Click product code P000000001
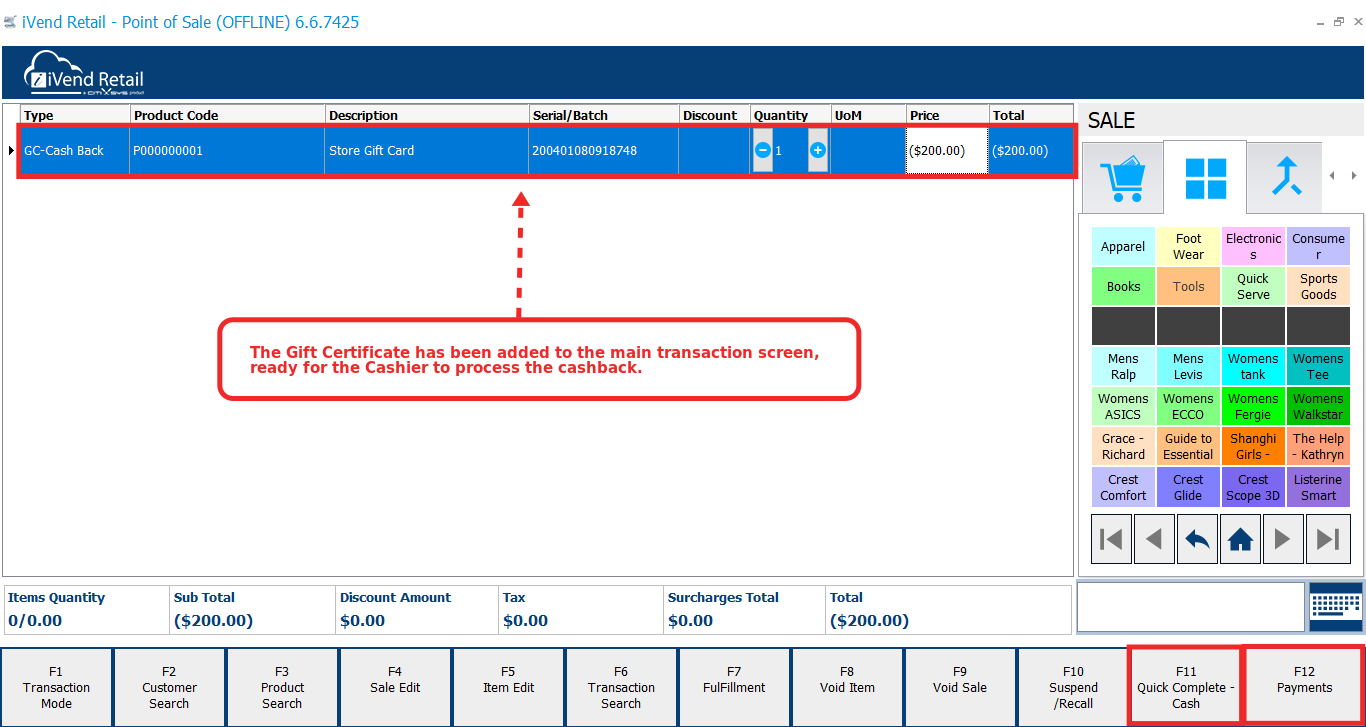Image resolution: width=1366 pixels, height=727 pixels. pos(226,150)
